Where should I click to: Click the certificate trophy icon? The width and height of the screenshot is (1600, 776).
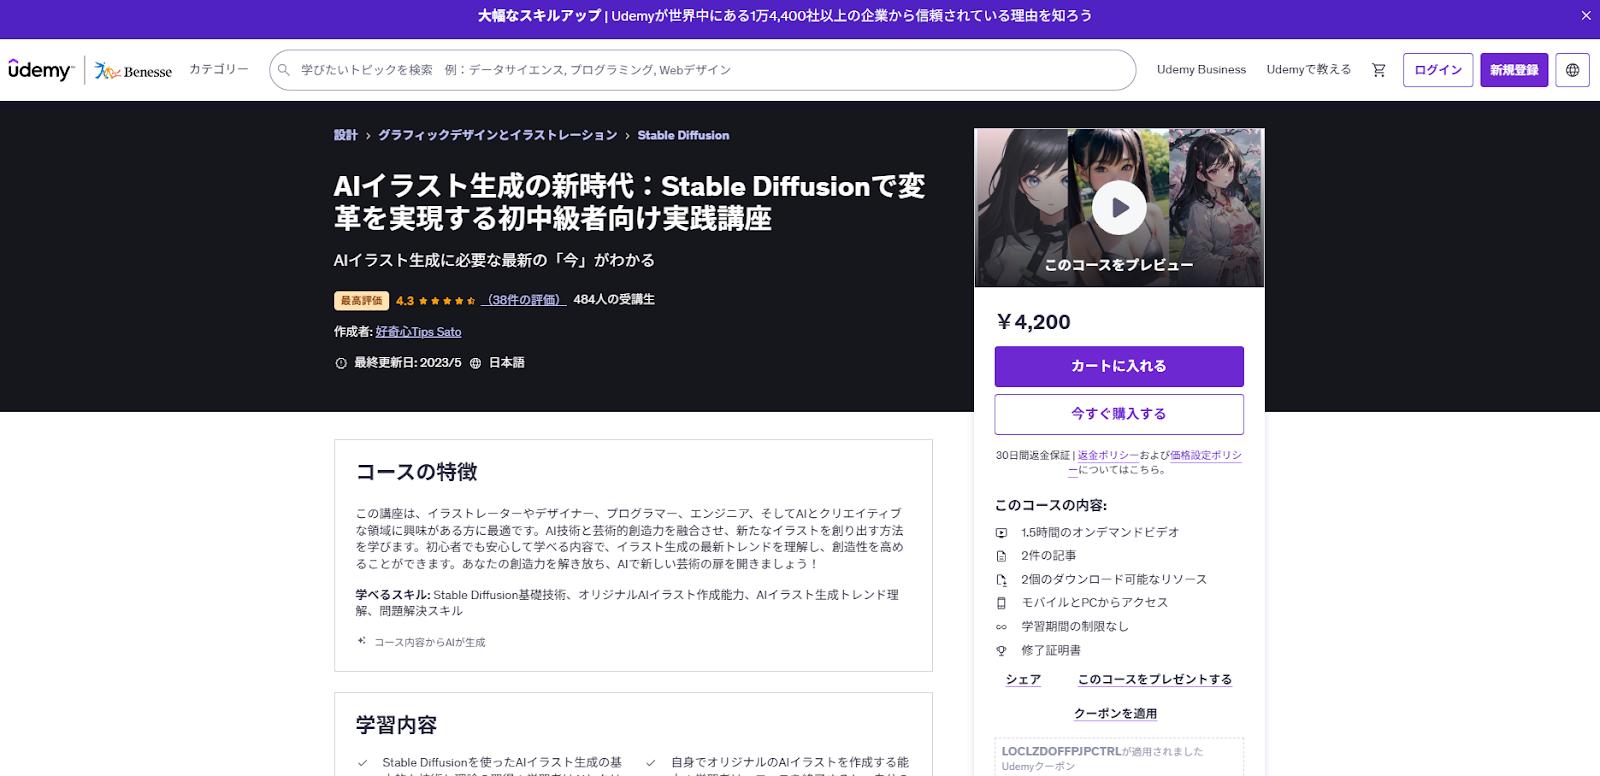pyautogui.click(x=1001, y=651)
